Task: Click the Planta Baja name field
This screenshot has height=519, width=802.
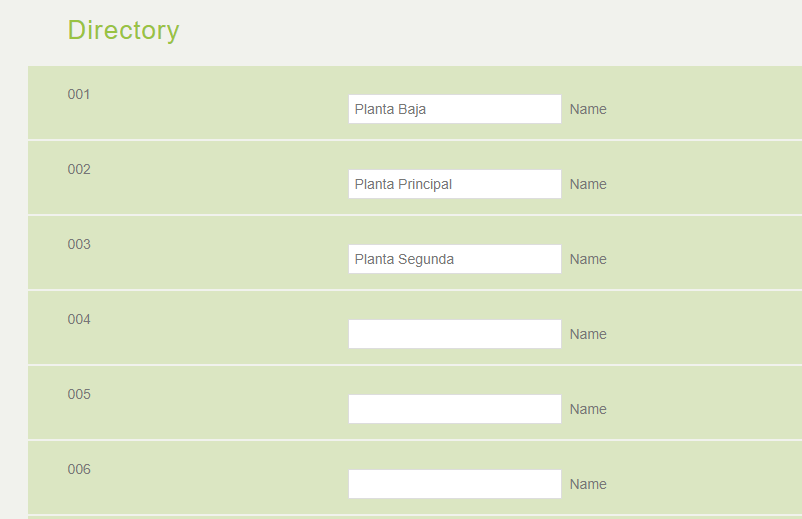Action: [x=454, y=109]
